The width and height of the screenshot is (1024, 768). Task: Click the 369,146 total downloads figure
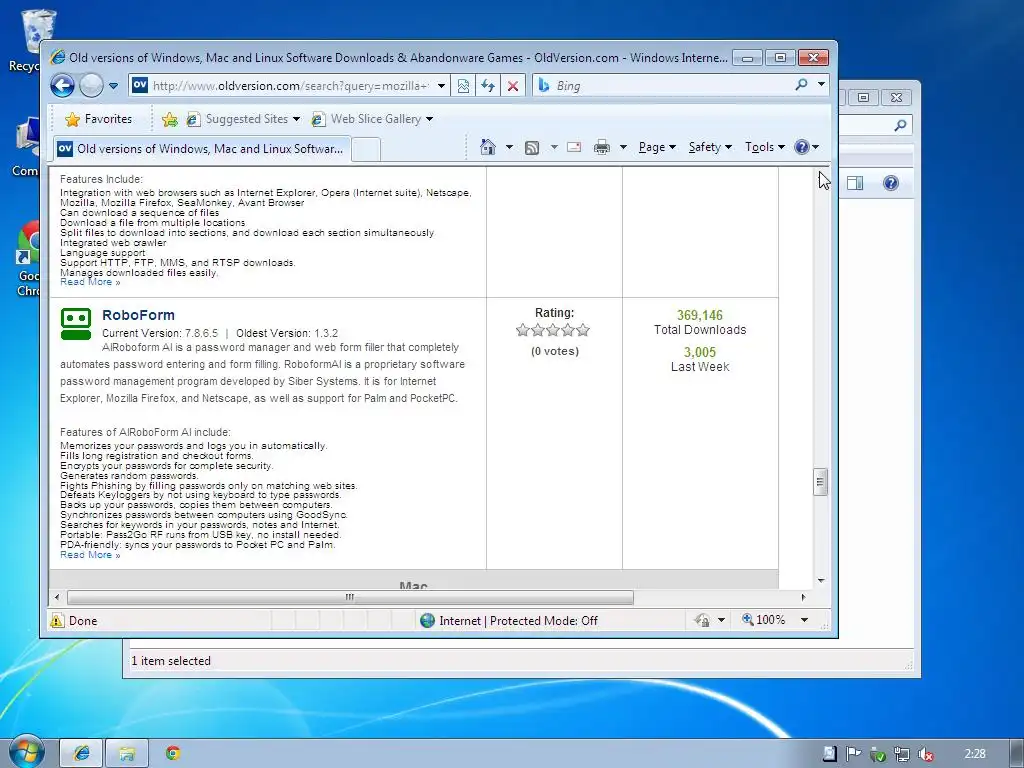point(699,315)
